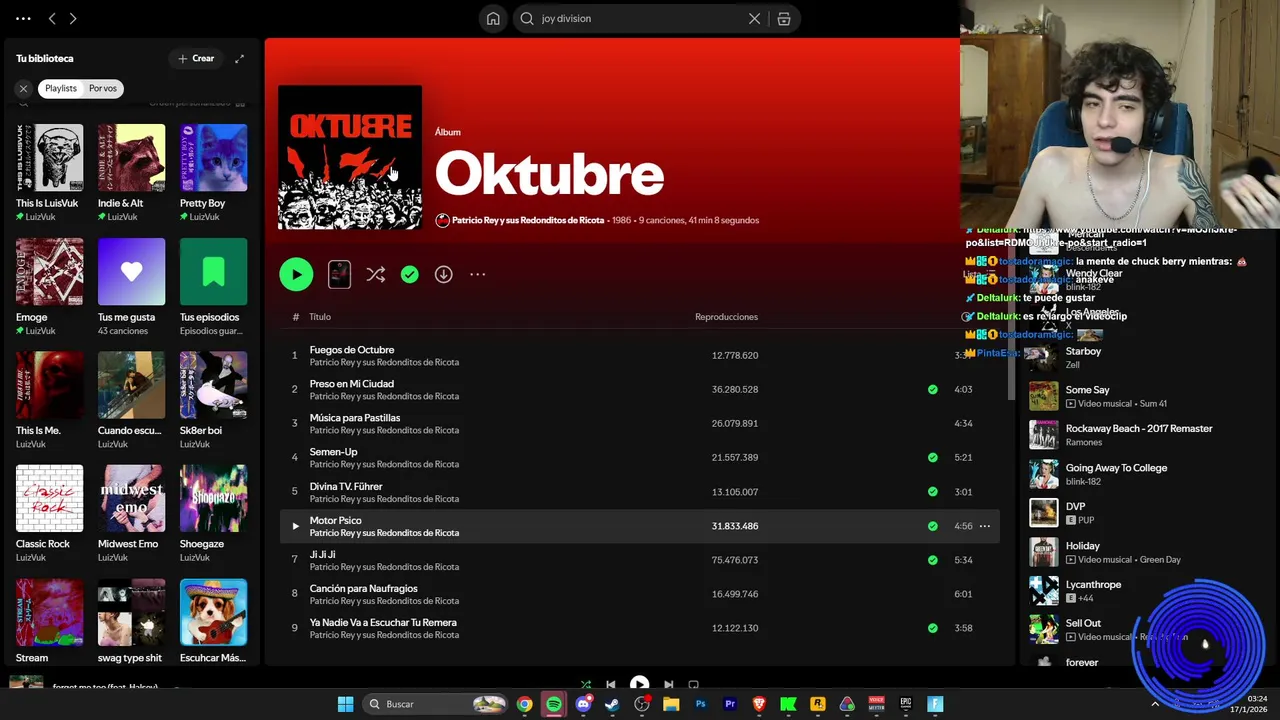Open more options for Motor Psico
The height and width of the screenshot is (720, 1280).
pos(985,526)
